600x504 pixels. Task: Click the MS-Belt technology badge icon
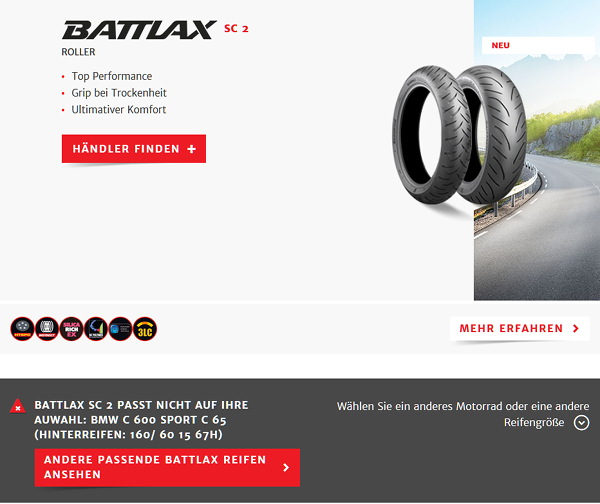pos(47,329)
